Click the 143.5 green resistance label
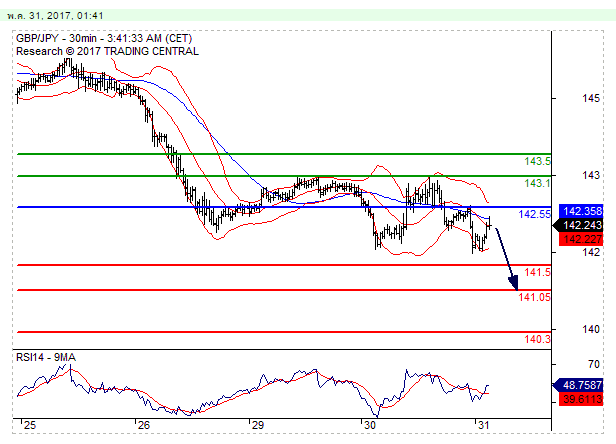Viewport: 616px width, 444px height. (537, 161)
